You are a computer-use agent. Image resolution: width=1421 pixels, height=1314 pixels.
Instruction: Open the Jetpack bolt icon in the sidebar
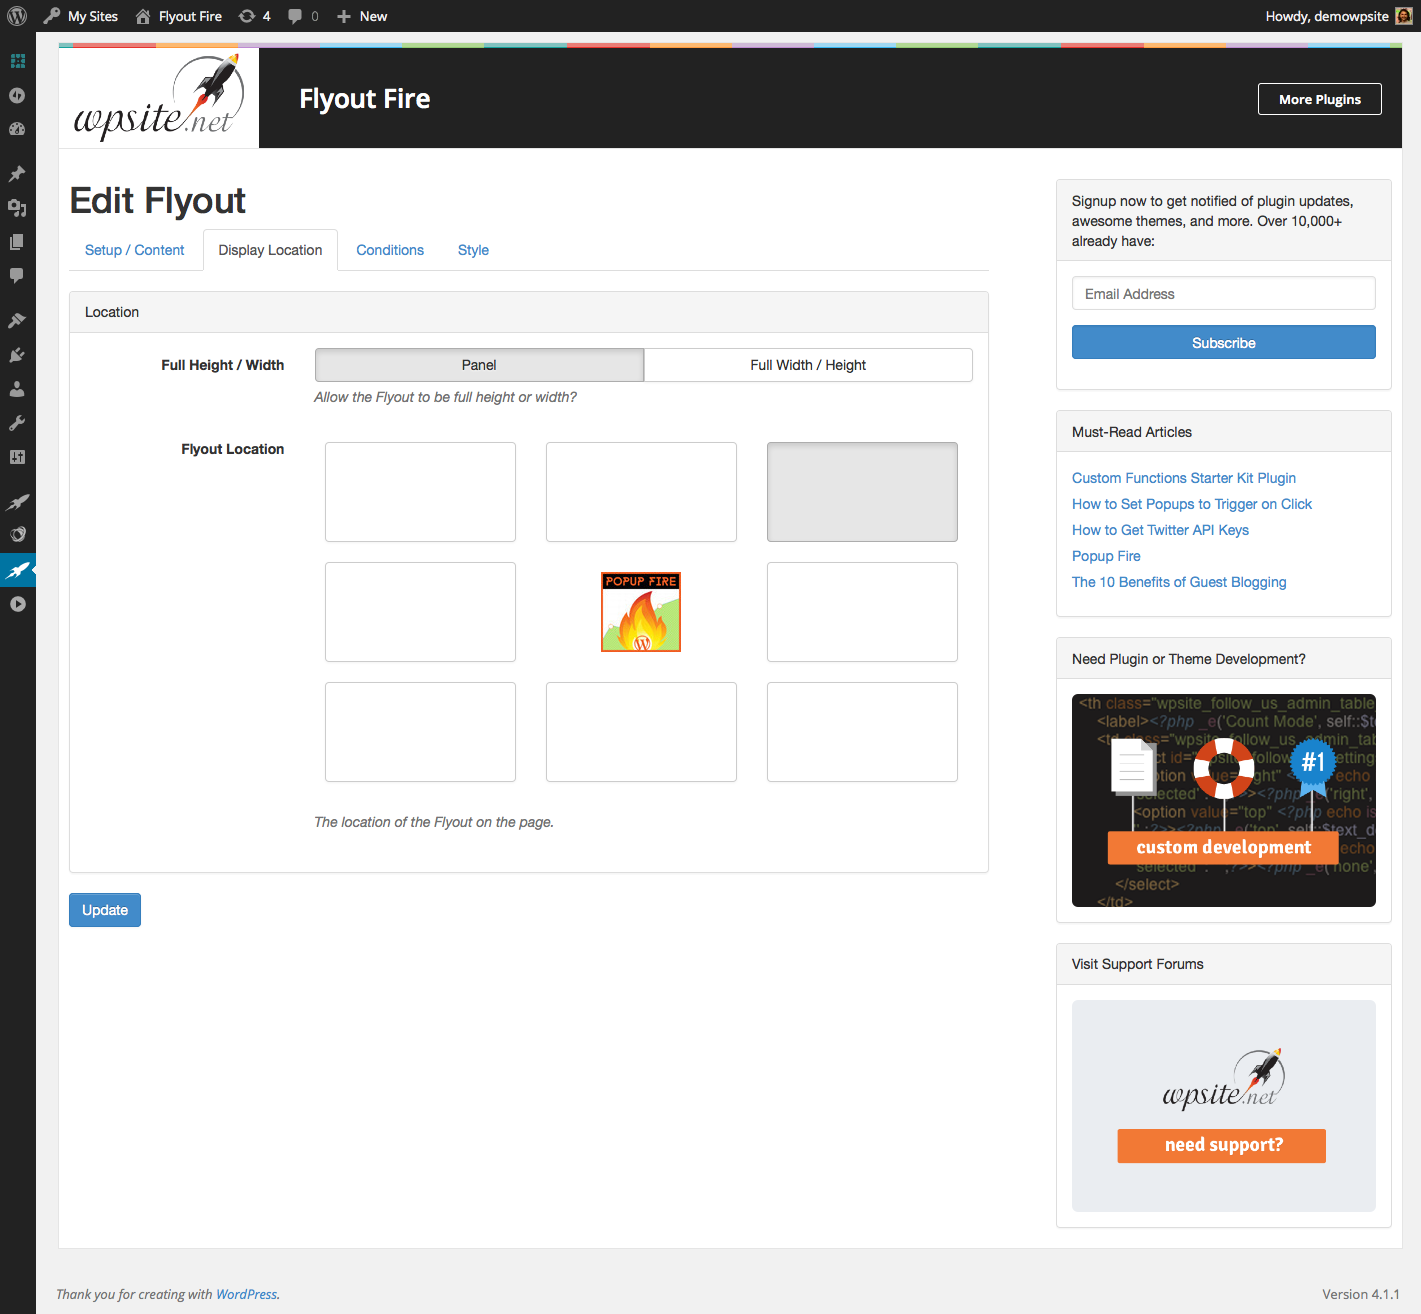[x=17, y=95]
